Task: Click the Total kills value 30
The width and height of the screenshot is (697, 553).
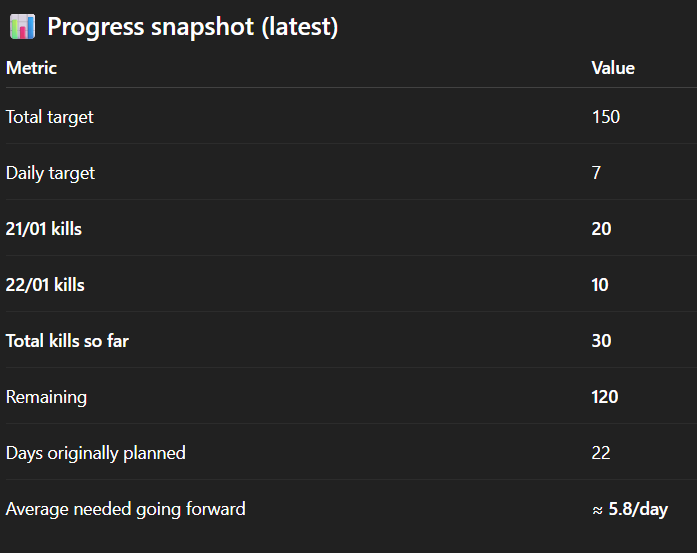Action: pyautogui.click(x=601, y=341)
